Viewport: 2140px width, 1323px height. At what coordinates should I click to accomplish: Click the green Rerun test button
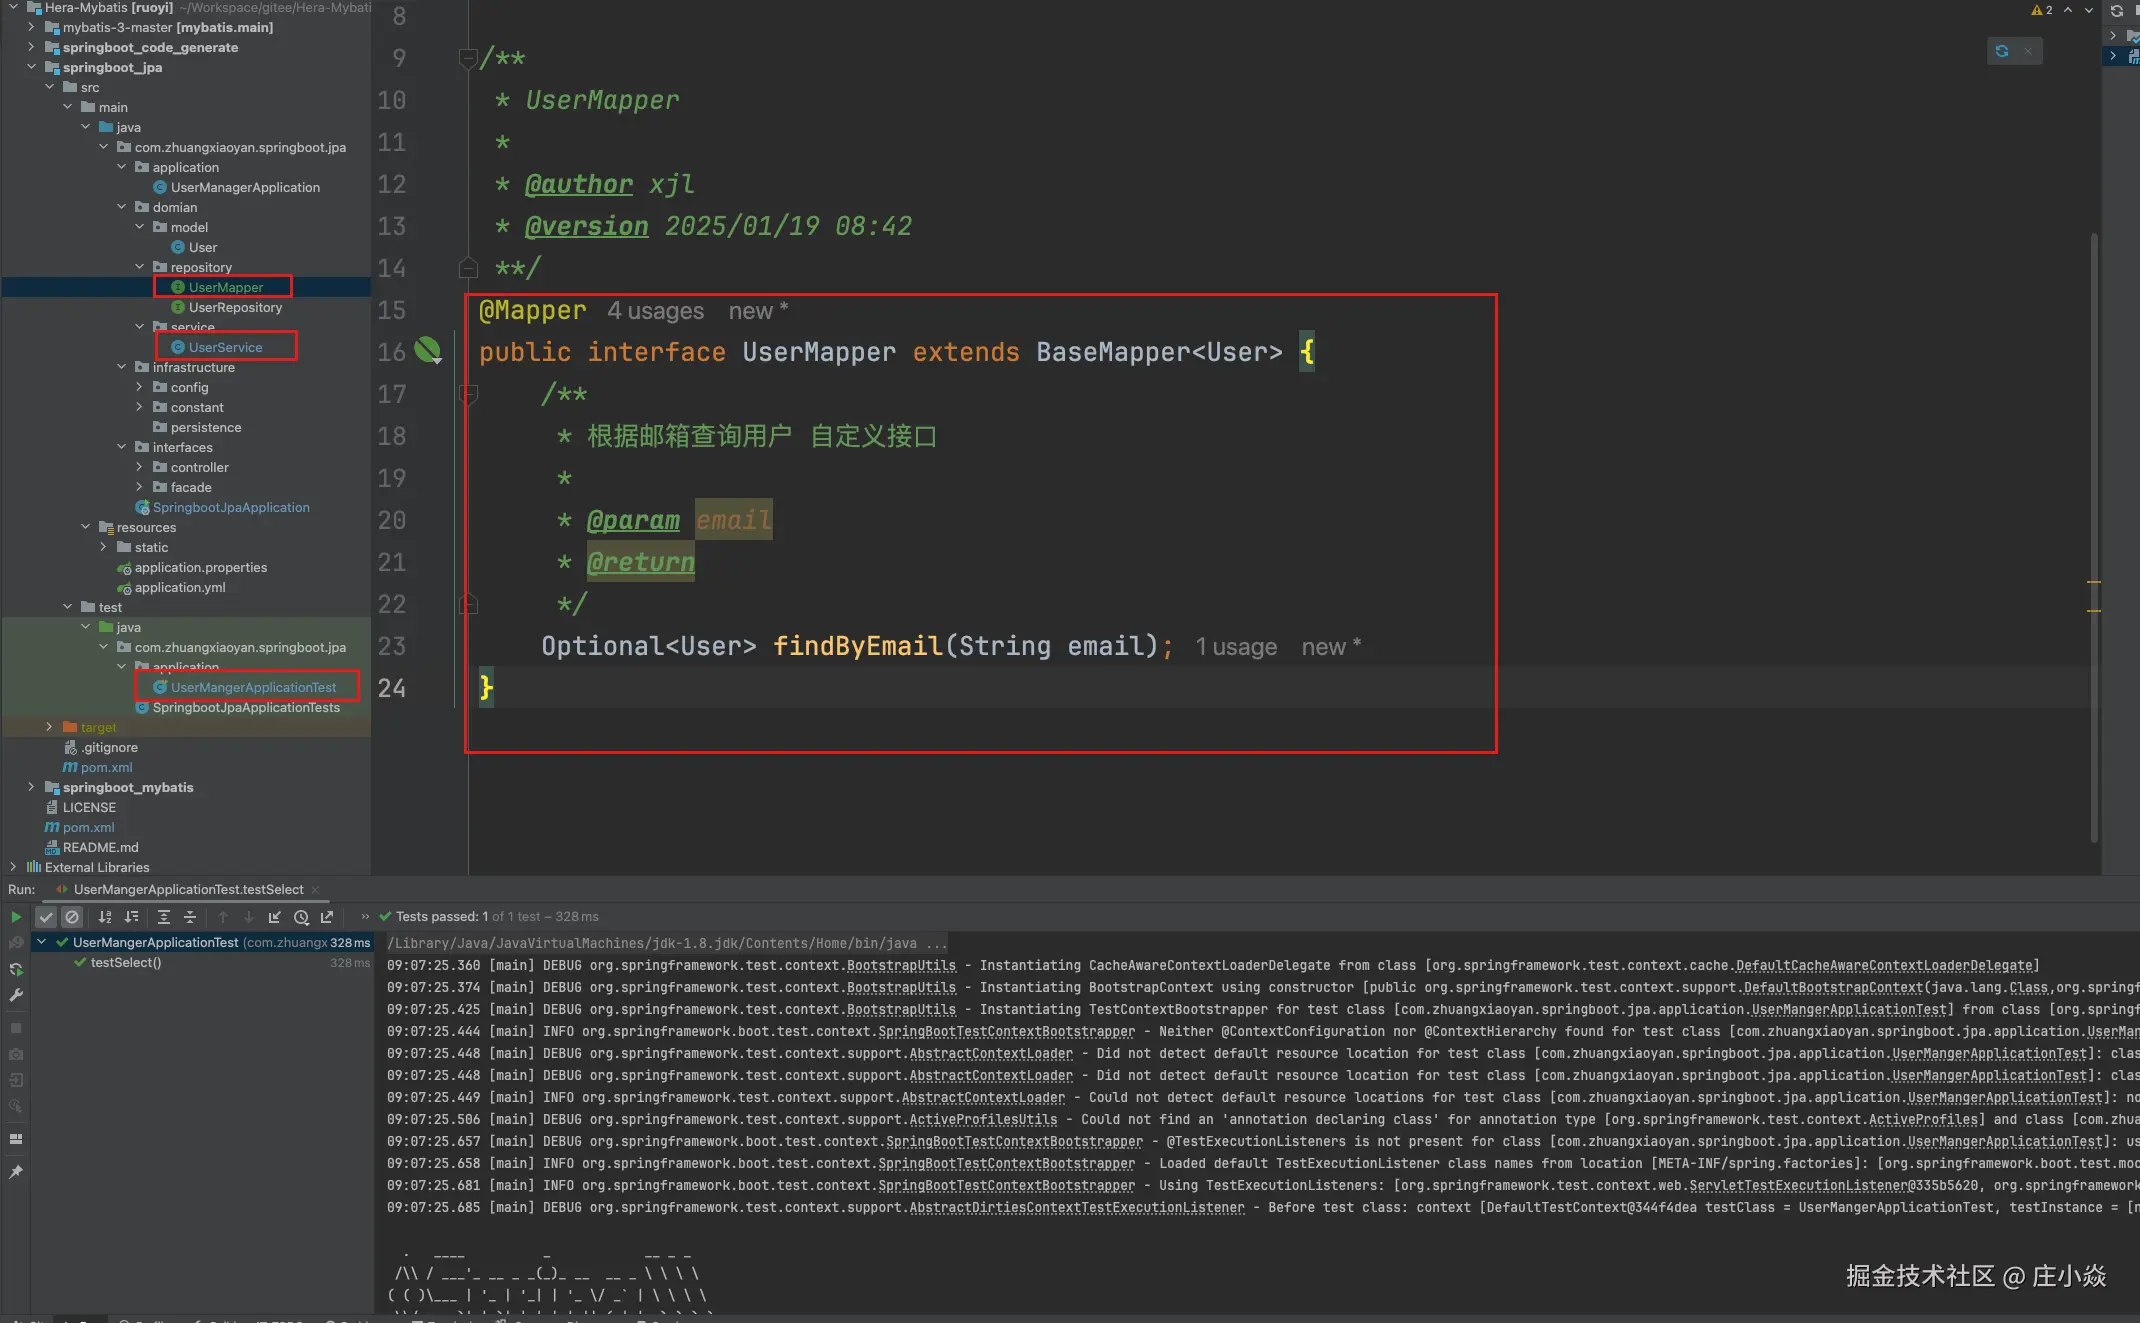click(15, 917)
